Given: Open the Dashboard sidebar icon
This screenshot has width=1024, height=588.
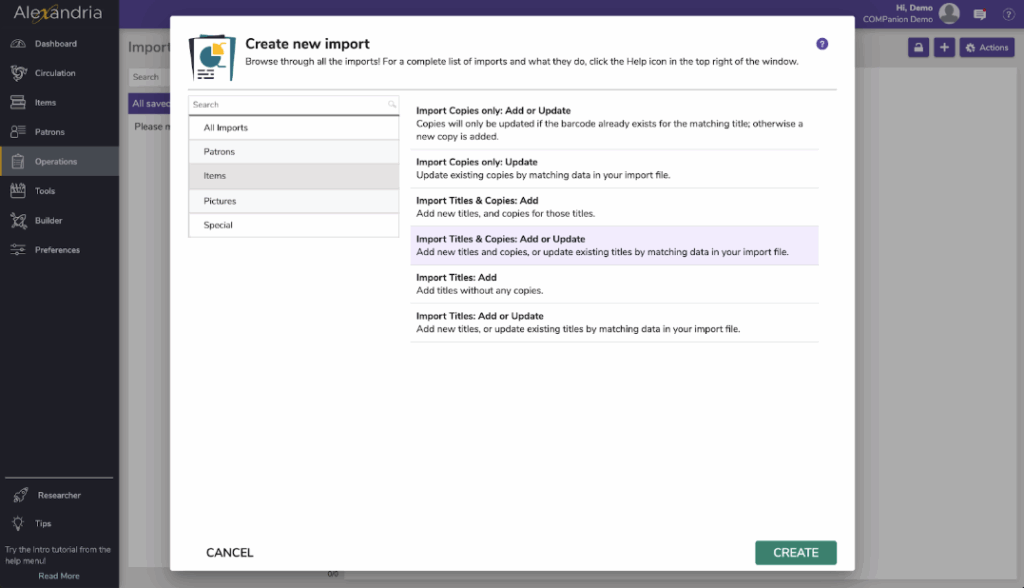Looking at the screenshot, I should coord(18,44).
